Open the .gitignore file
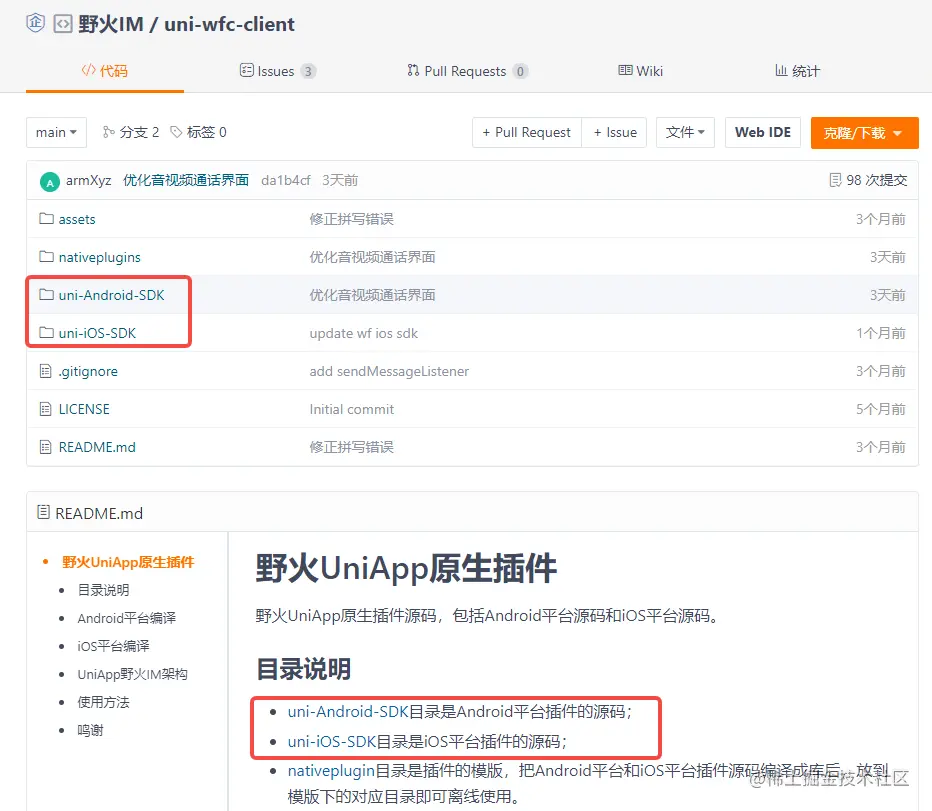Image resolution: width=932 pixels, height=811 pixels. [x=88, y=372]
